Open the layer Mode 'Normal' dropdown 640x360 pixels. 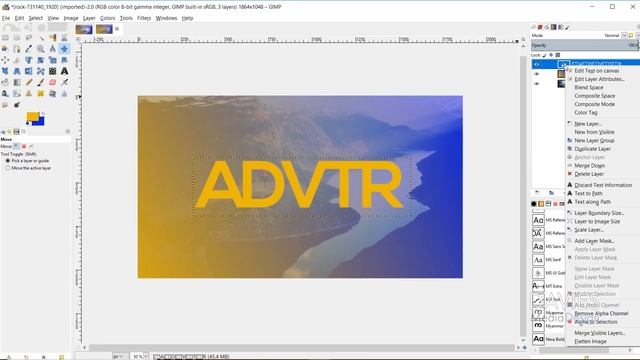click(x=616, y=36)
